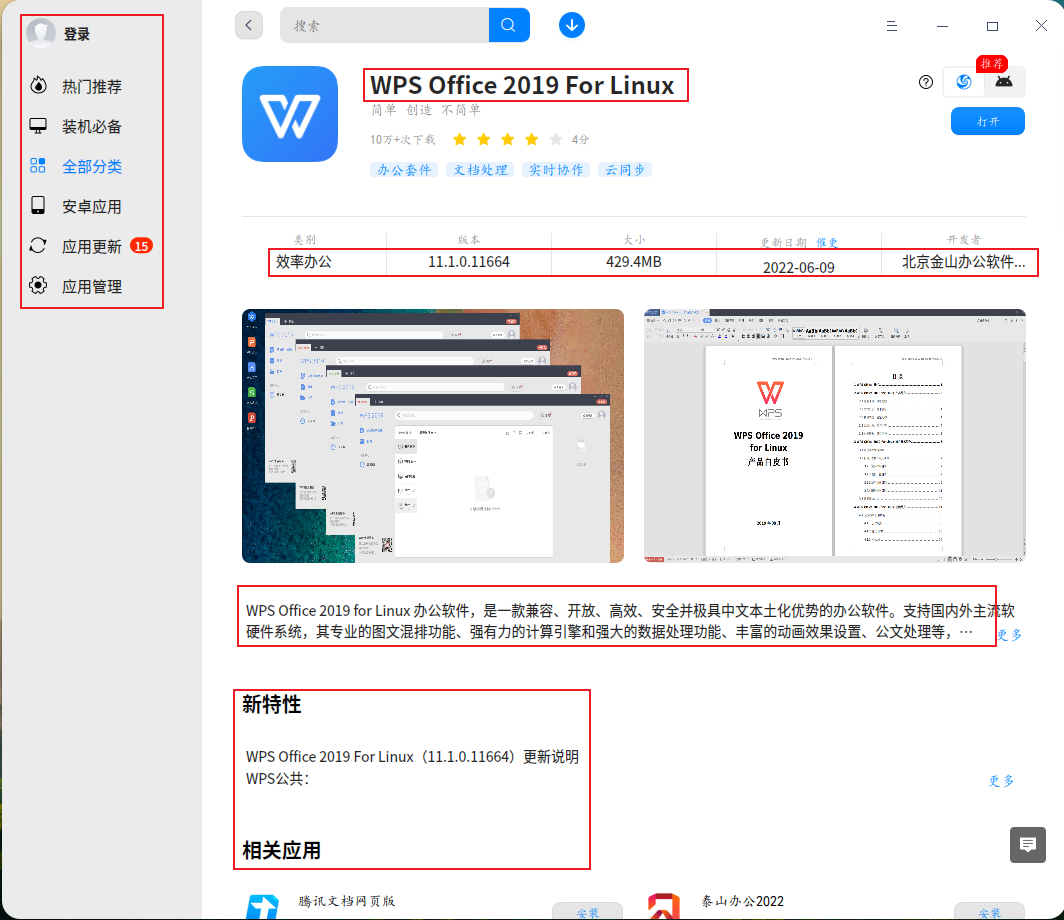Screen dimensions: 1064x920
Task: Click the 实时协作 tag
Action: tap(556, 170)
